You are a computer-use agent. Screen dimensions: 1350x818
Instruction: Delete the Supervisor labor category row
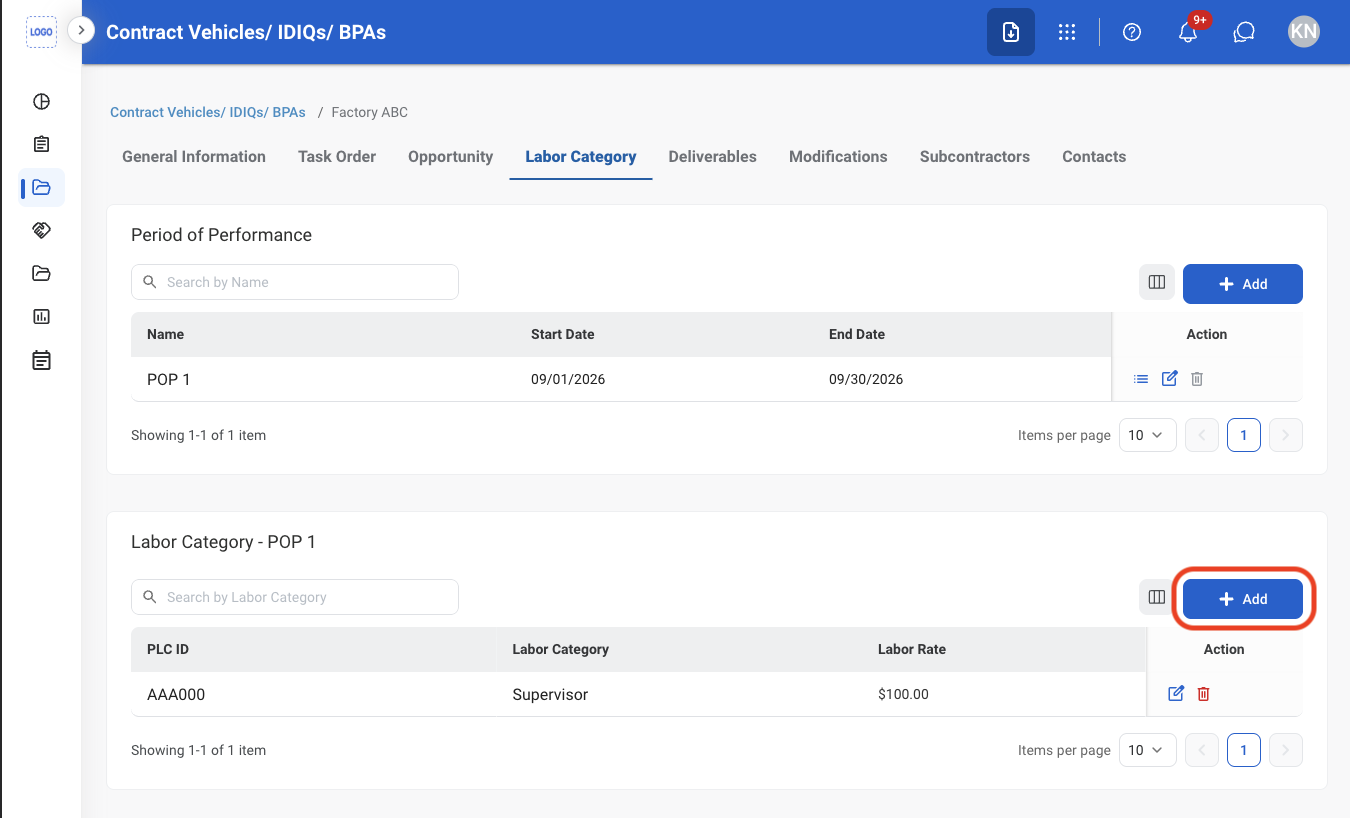tap(1204, 694)
